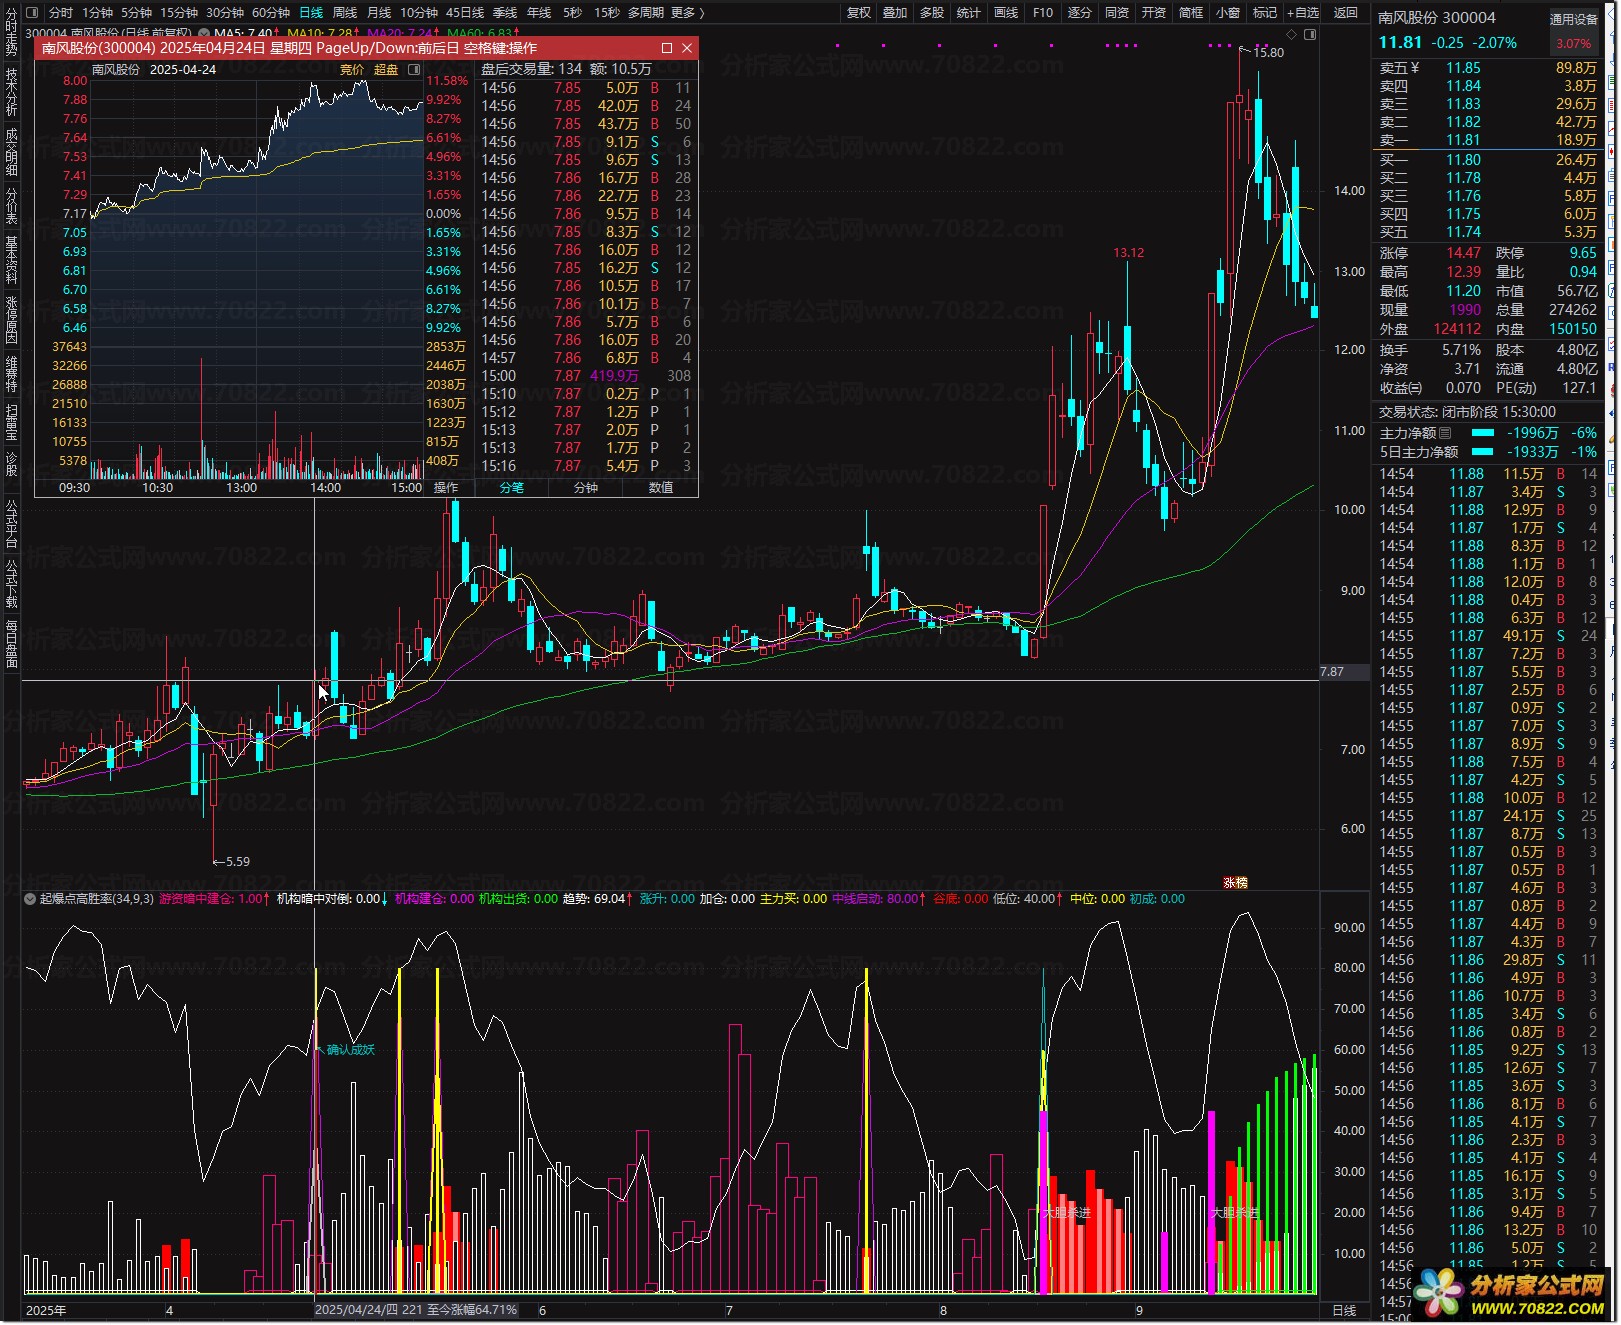Viewport: 1621px width, 1325px height.
Task: Switch to the 分钟 tab in the popup
Action: [585, 488]
